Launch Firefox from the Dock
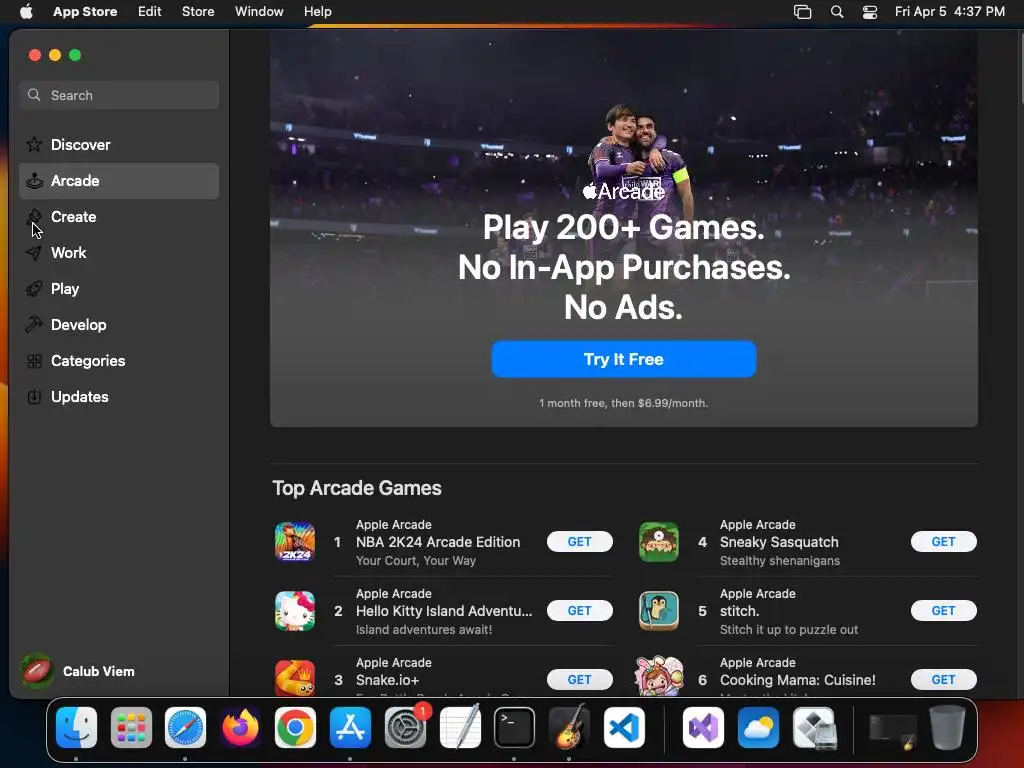The height and width of the screenshot is (768, 1024). click(x=240, y=728)
